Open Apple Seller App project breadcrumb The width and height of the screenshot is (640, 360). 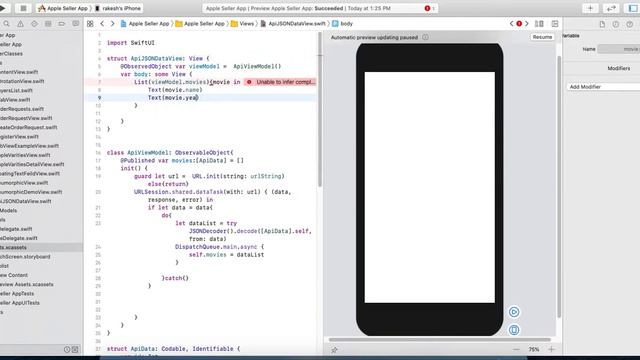pyautogui.click(x=145, y=24)
